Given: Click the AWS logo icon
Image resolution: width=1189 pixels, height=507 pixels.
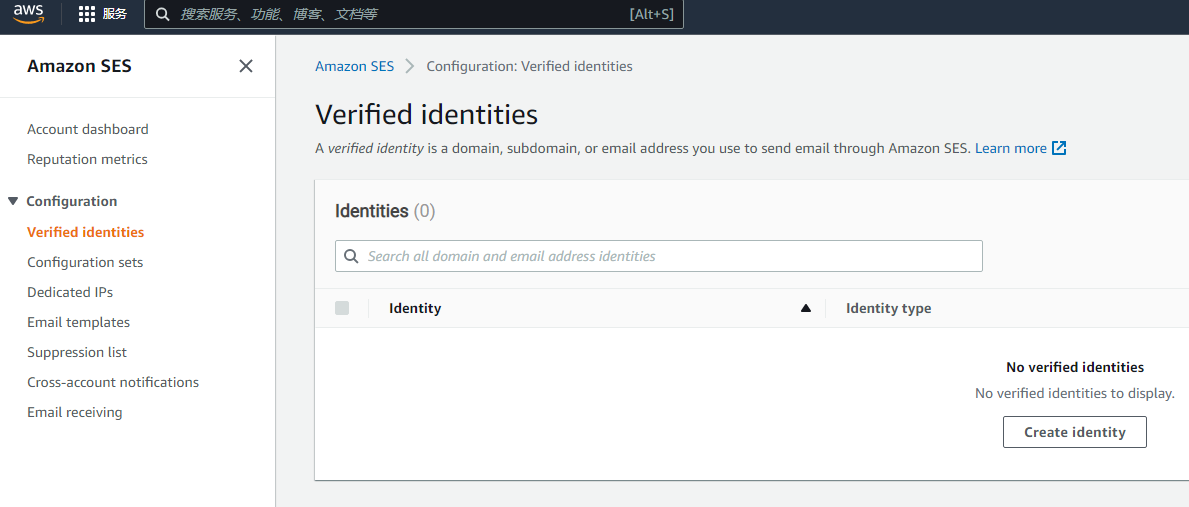Looking at the screenshot, I should tap(29, 14).
